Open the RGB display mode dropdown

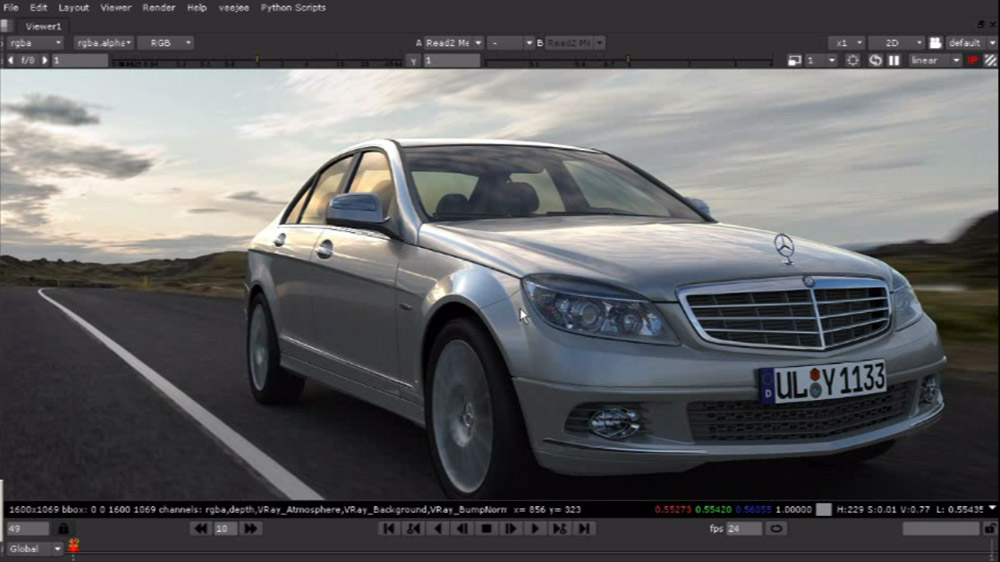(166, 43)
